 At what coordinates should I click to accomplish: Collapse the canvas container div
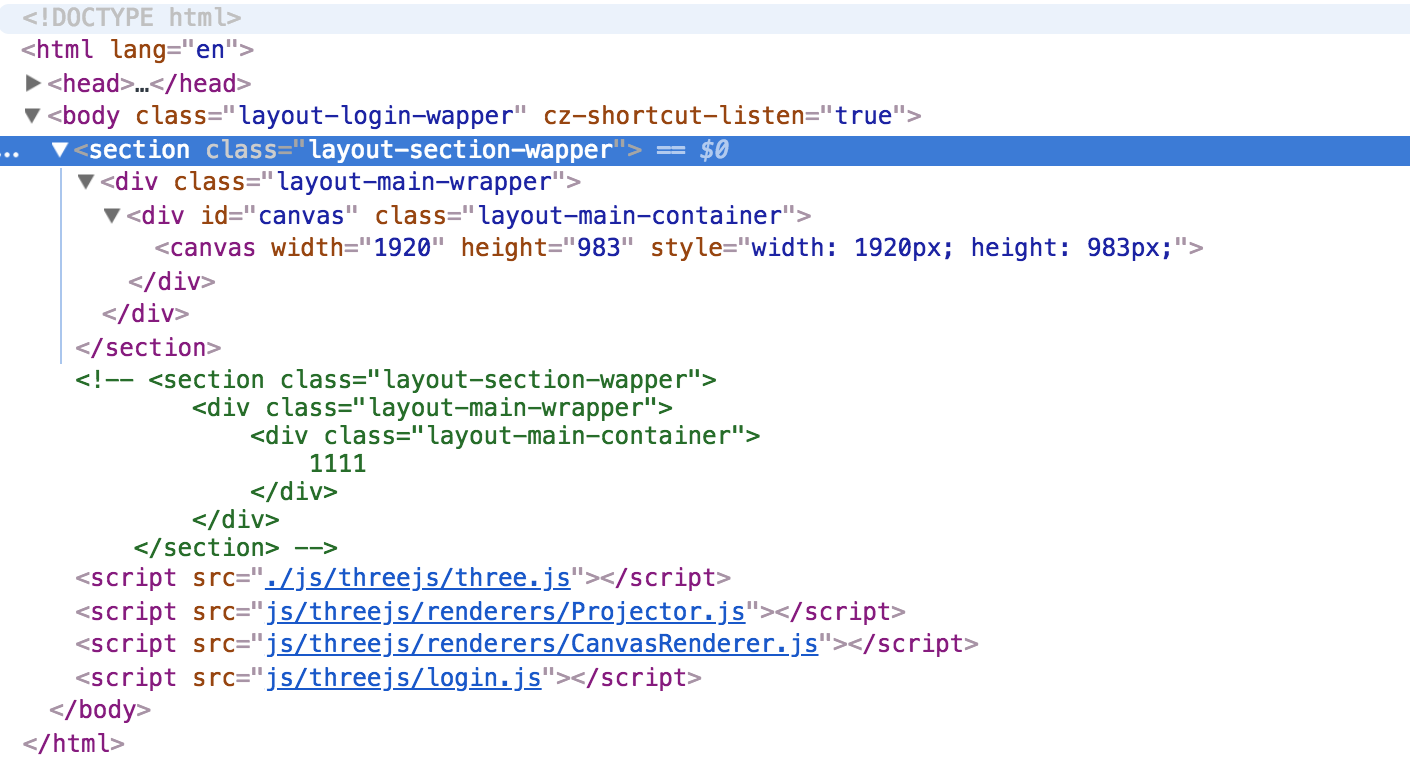[x=111, y=215]
